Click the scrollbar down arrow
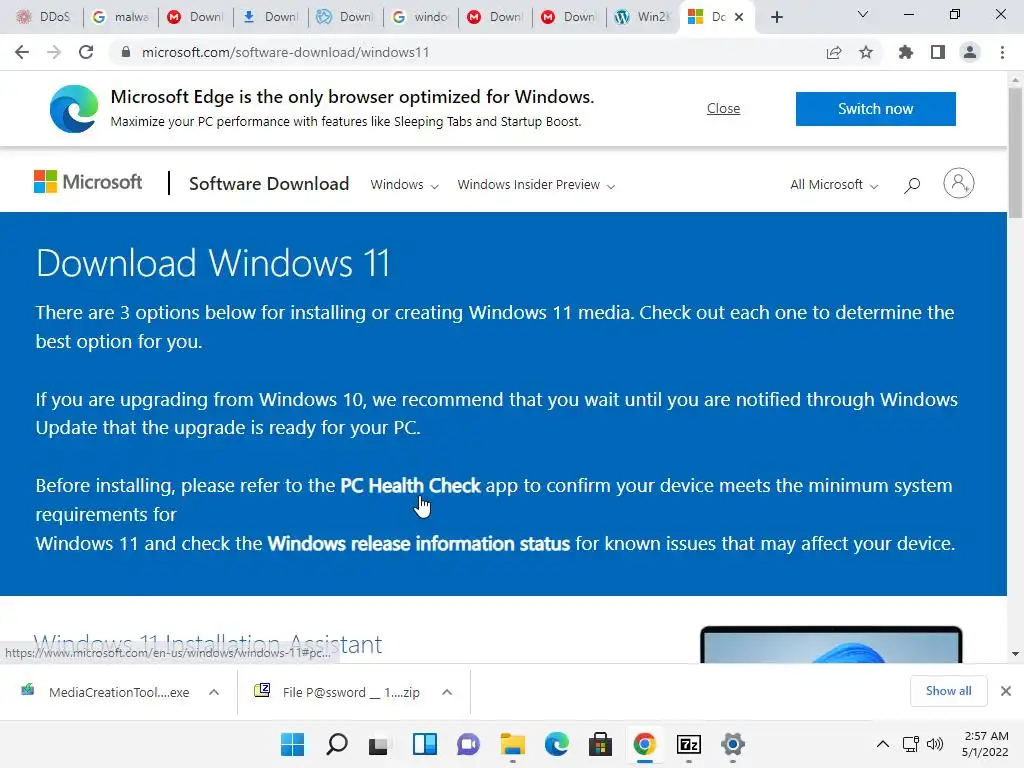The width and height of the screenshot is (1024, 768). [1015, 654]
